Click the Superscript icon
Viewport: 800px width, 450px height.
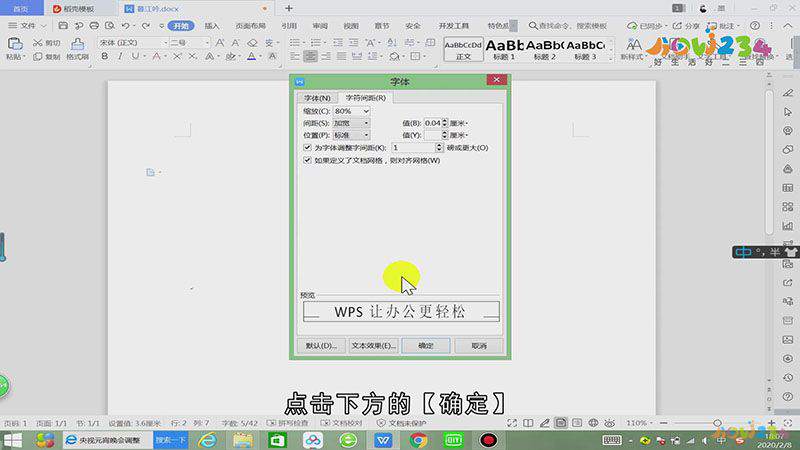[177, 56]
